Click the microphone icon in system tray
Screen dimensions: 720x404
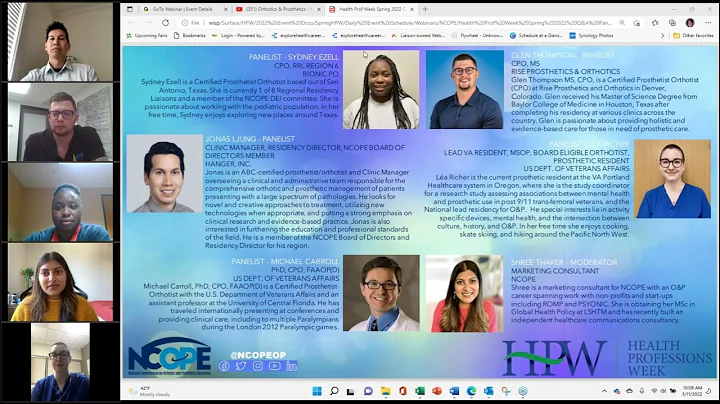(x=641, y=391)
